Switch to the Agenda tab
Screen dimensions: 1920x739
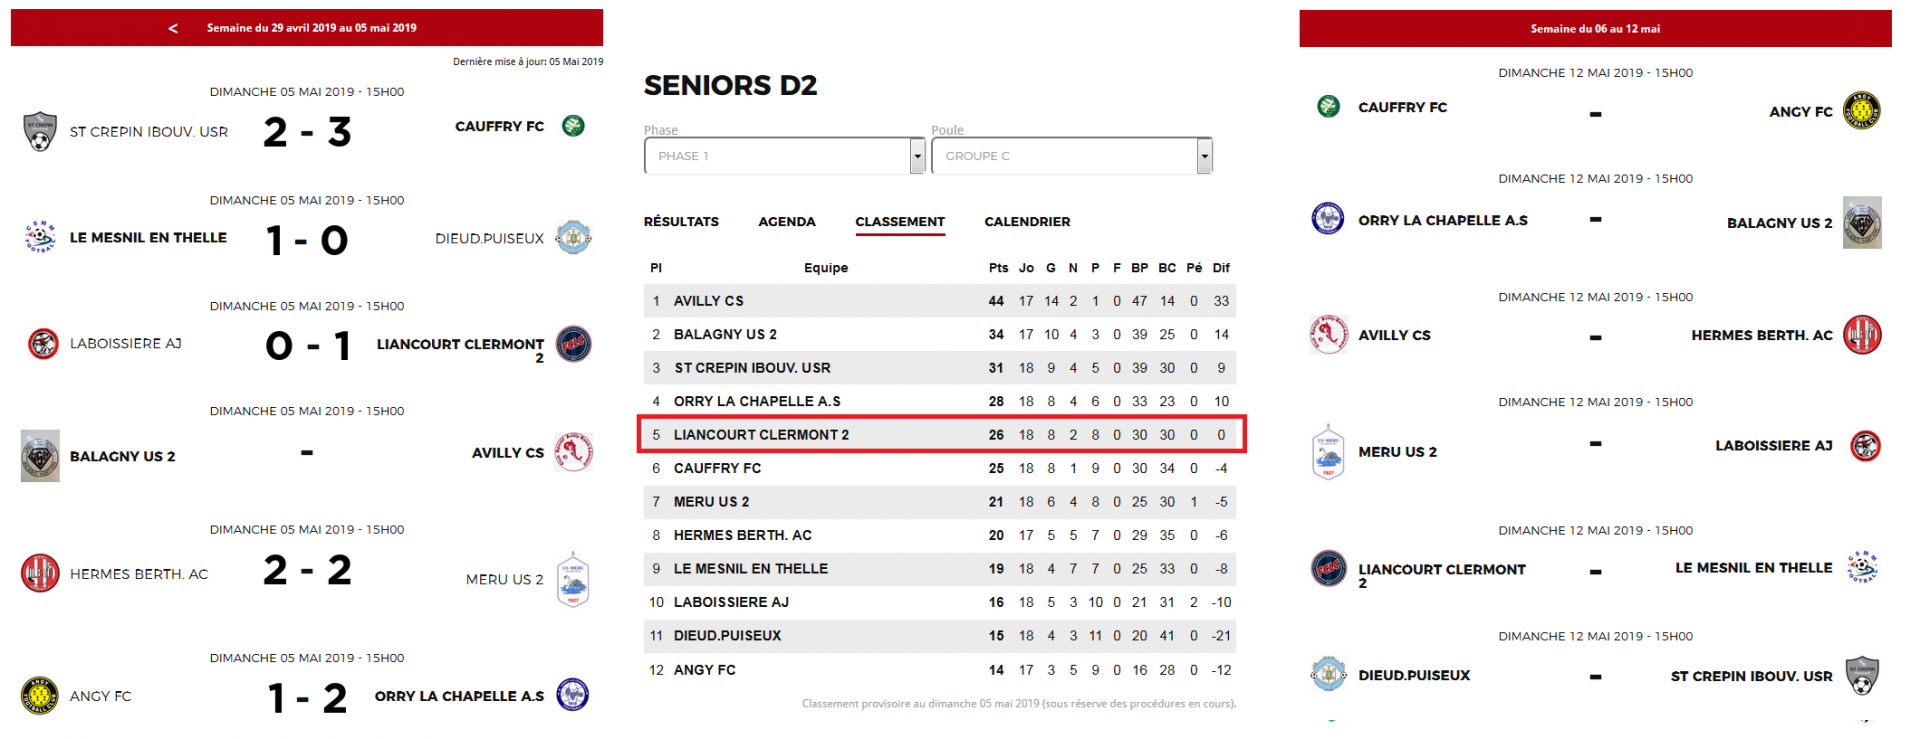coord(787,222)
